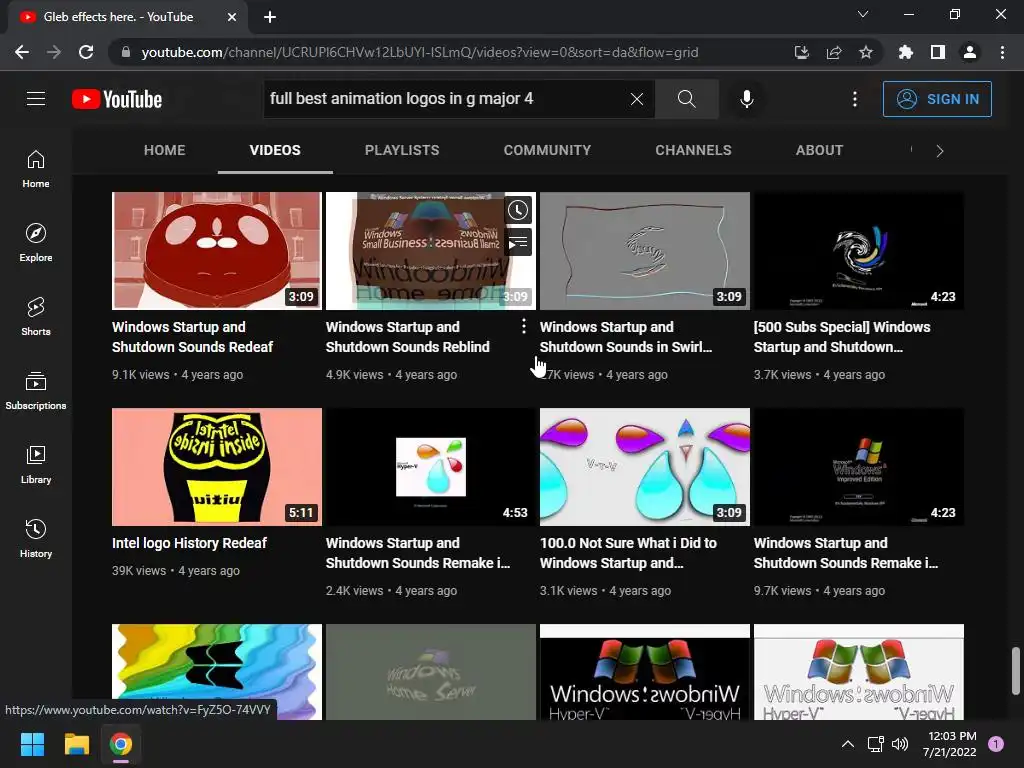This screenshot has width=1024, height=768.
Task: Go to the YouTube logo home link
Action: point(117,99)
